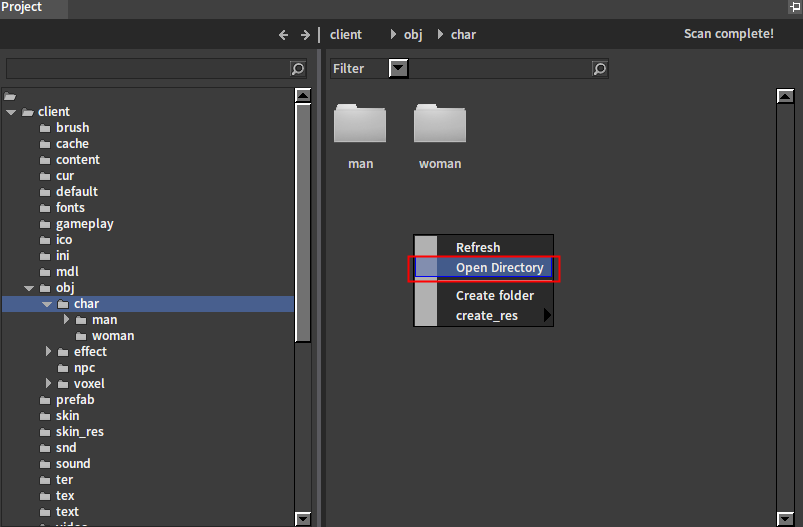Open the man folder thumbnail

click(360, 124)
